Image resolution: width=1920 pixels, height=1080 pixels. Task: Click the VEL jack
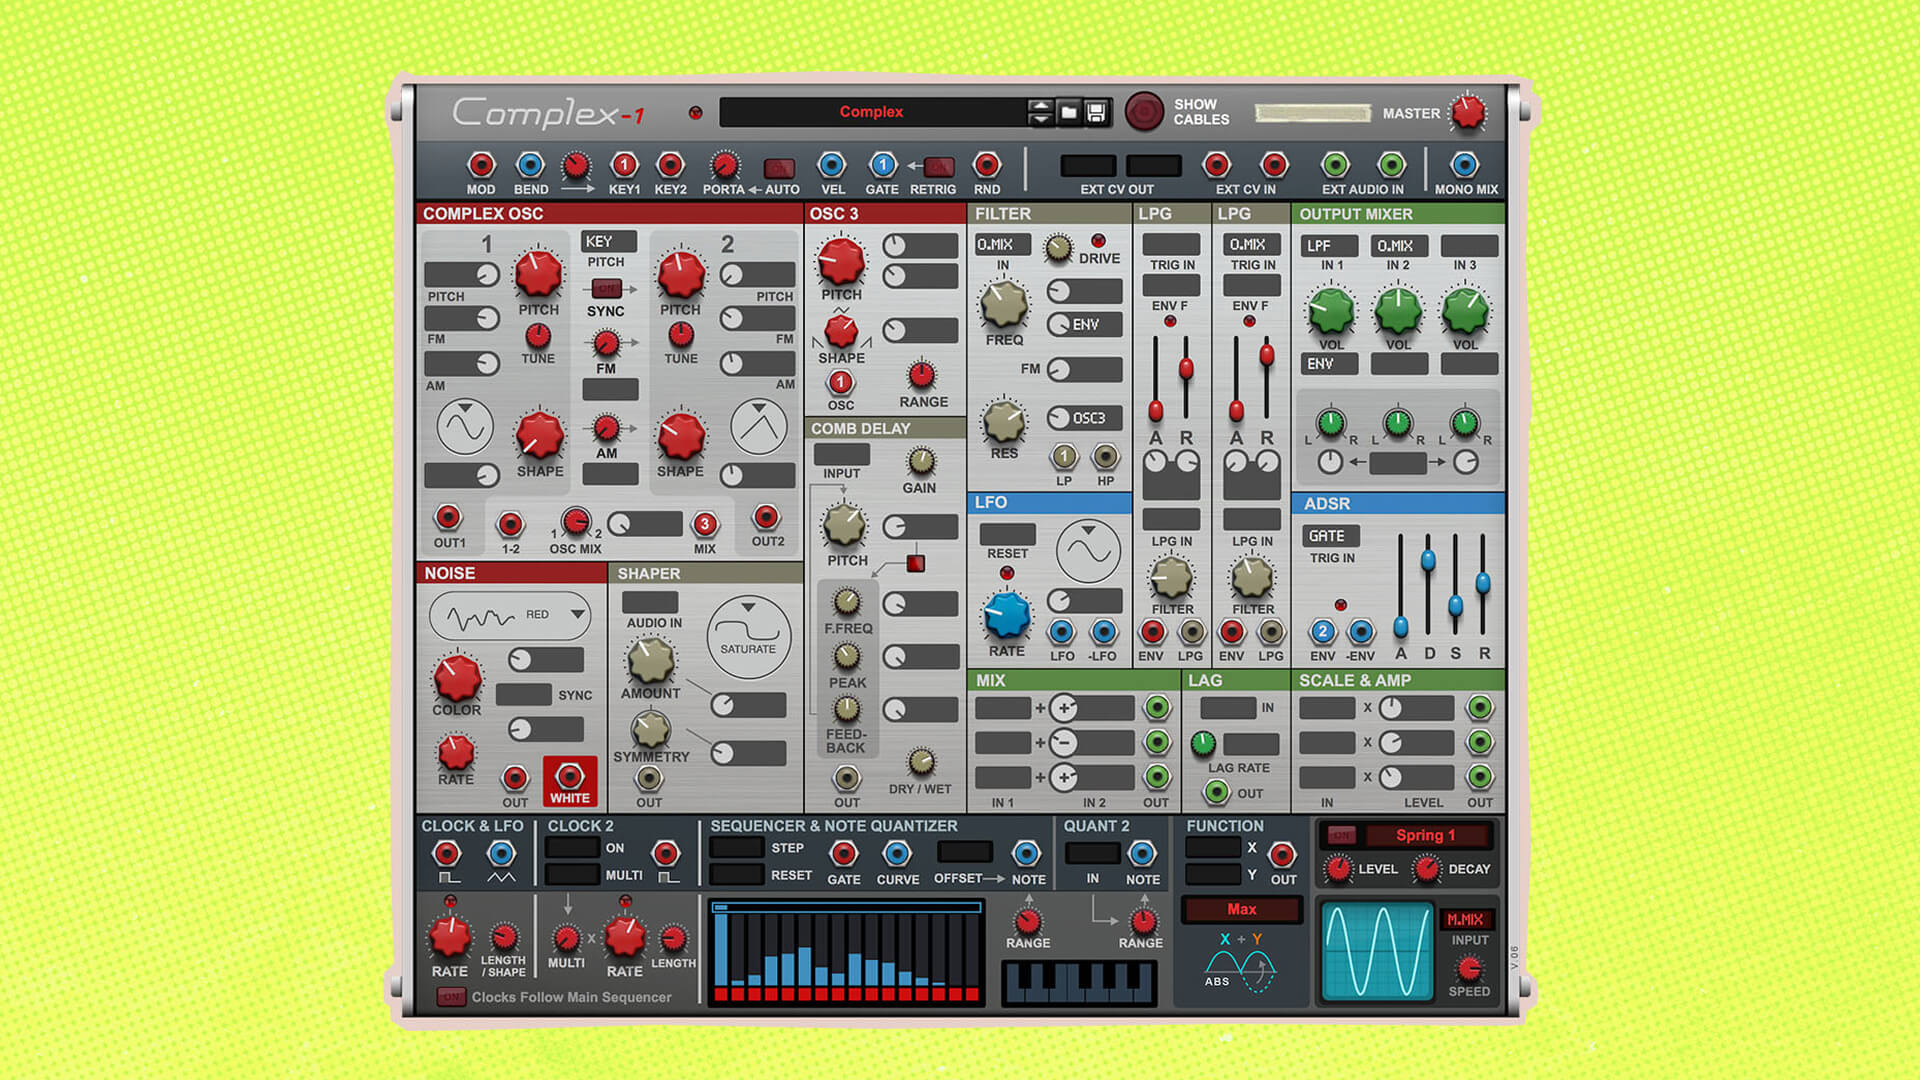(832, 165)
